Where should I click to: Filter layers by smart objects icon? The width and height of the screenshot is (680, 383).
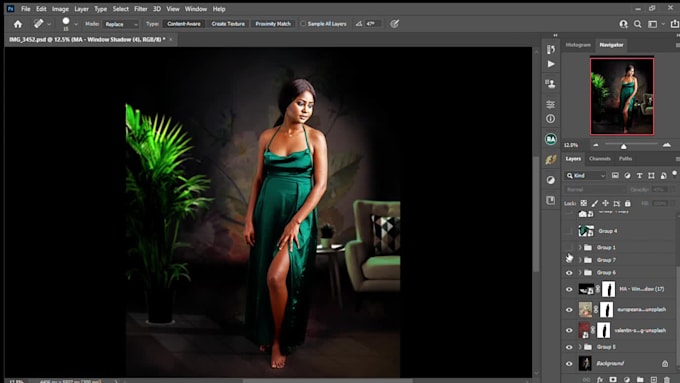(663, 176)
